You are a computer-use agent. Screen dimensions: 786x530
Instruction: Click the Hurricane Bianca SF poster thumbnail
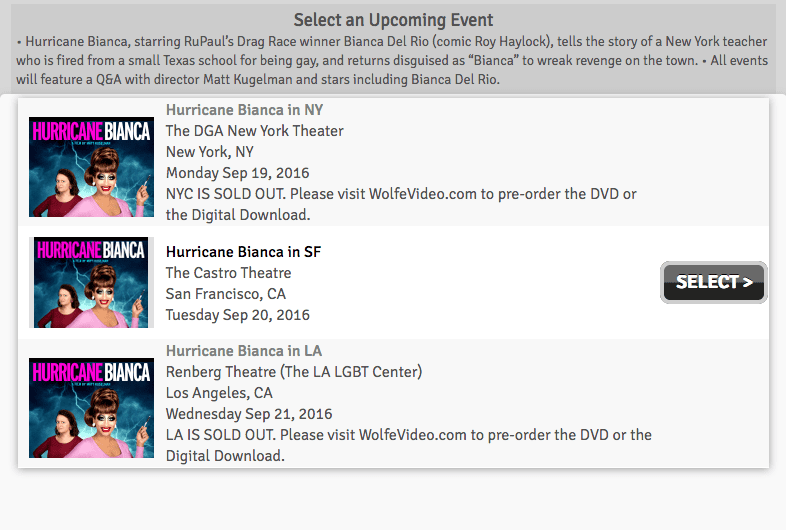91,282
